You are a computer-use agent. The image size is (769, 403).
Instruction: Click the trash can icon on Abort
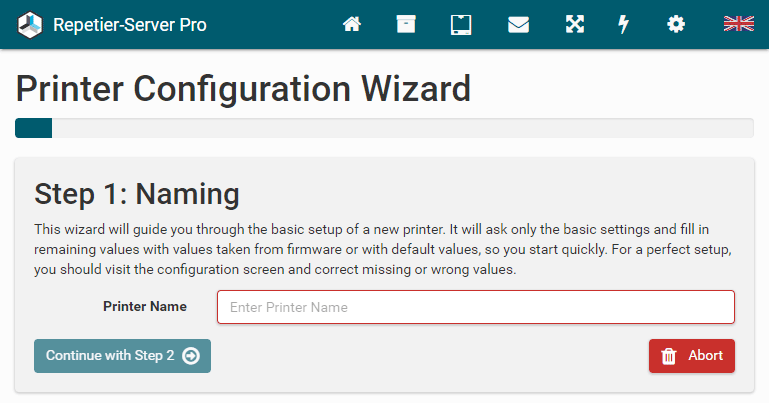coord(670,356)
